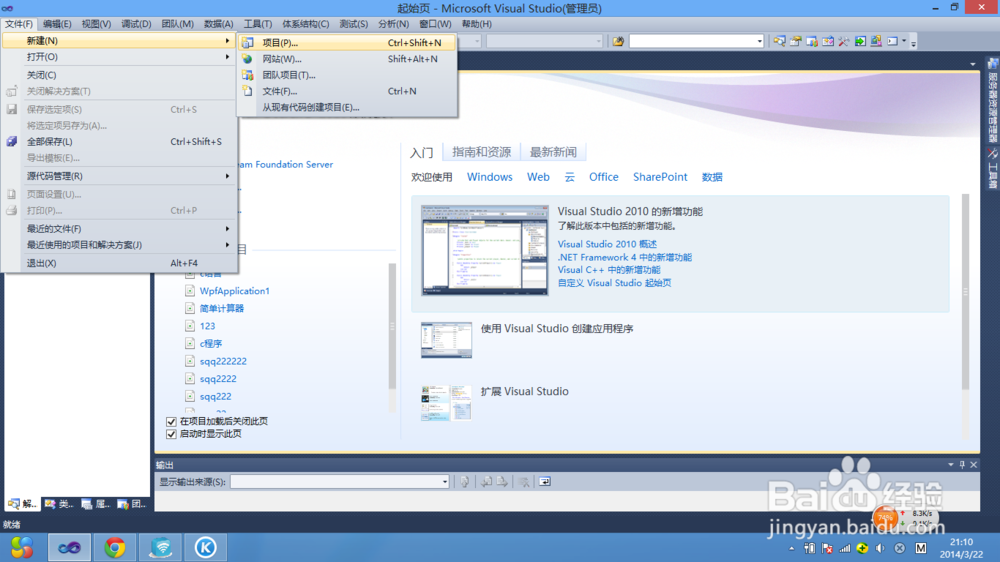
Task: Click the Windows category link
Action: click(489, 177)
